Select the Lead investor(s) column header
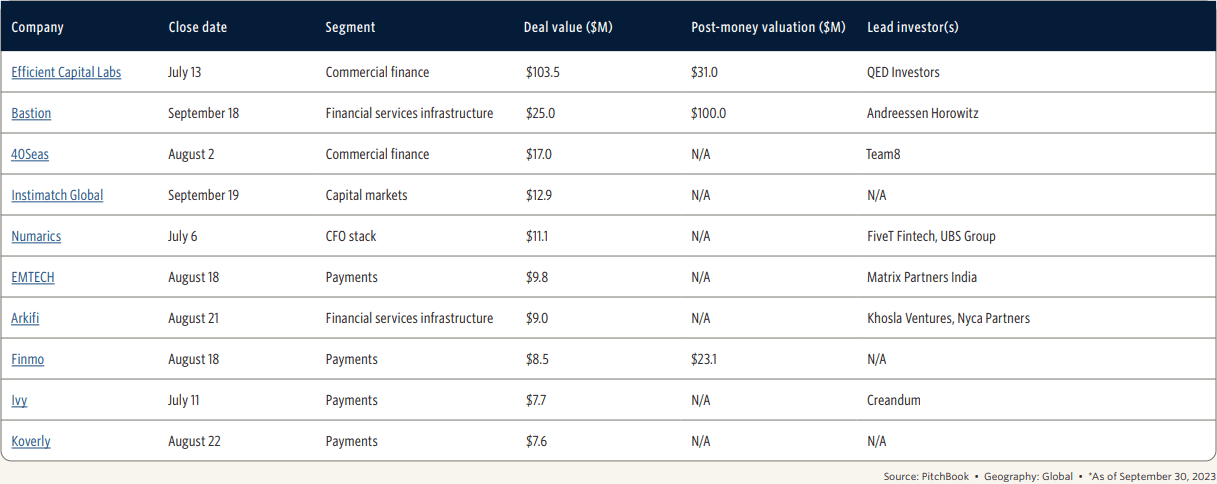 point(913,27)
